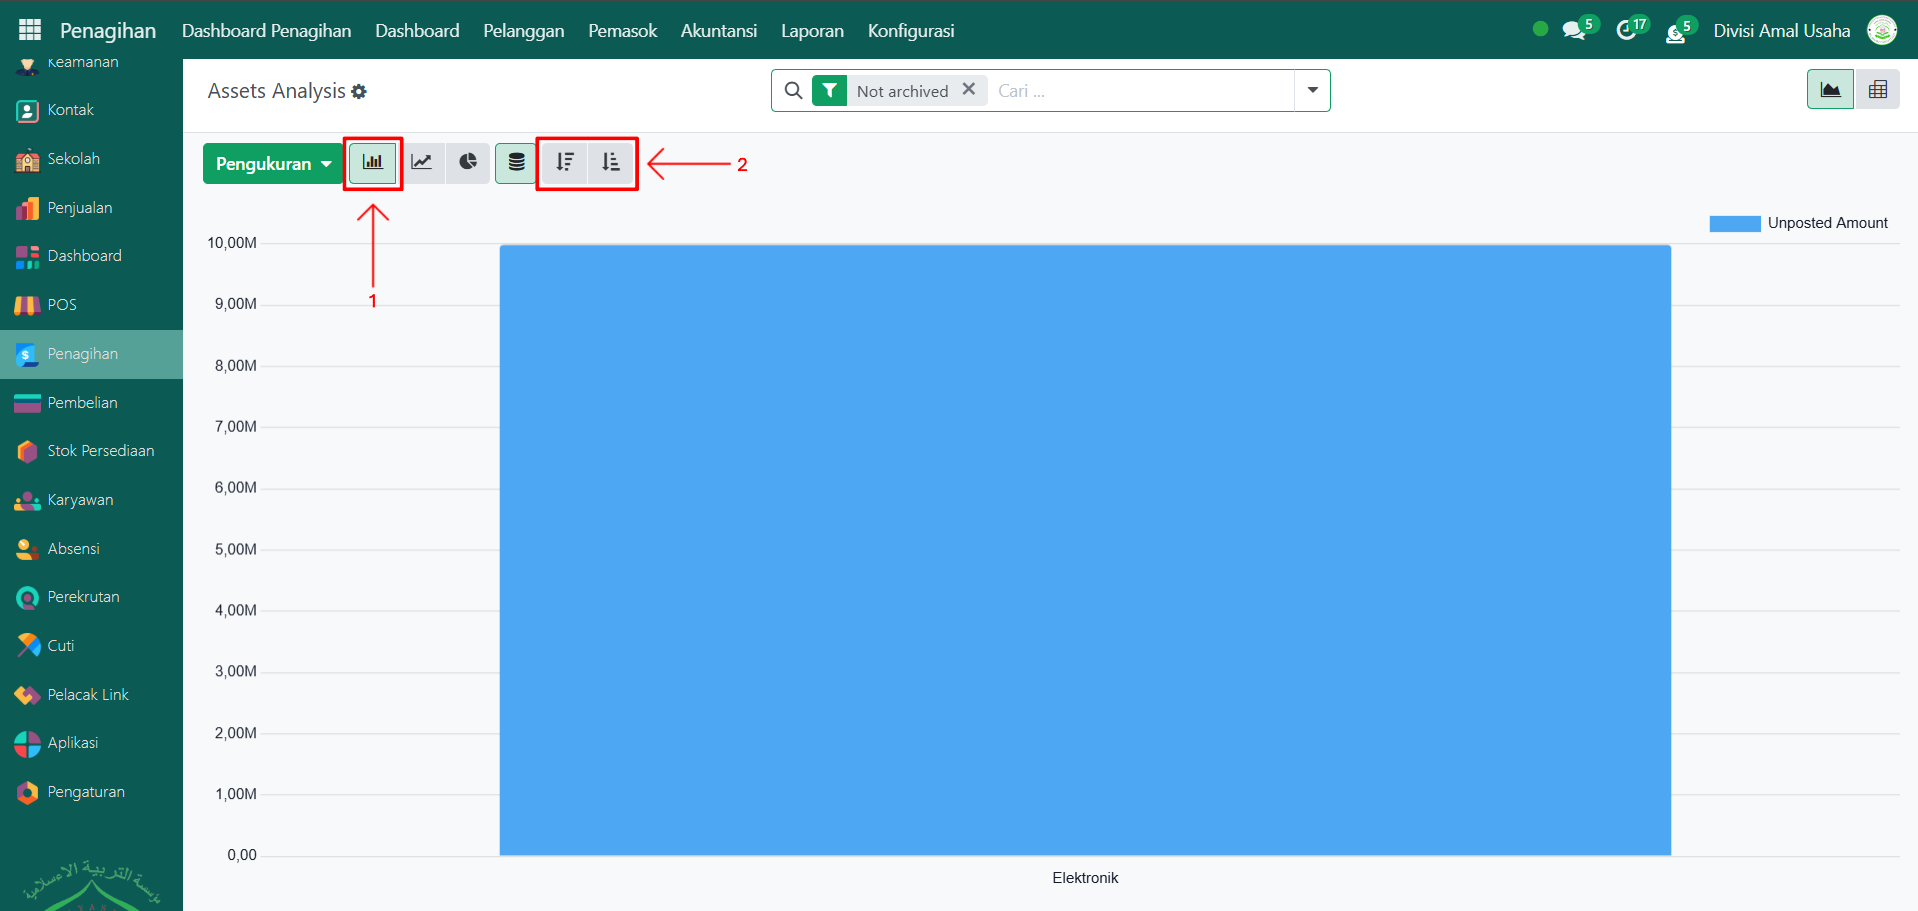The height and width of the screenshot is (911, 1918).
Task: Click the bar chart icon
Action: click(373, 163)
